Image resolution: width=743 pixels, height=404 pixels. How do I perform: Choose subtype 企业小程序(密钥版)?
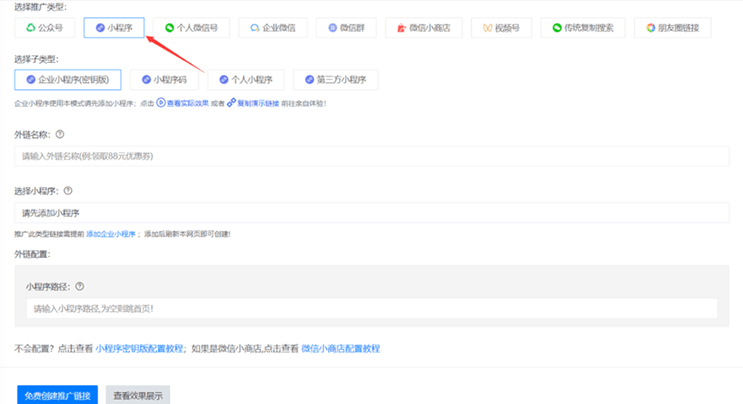[68, 80]
